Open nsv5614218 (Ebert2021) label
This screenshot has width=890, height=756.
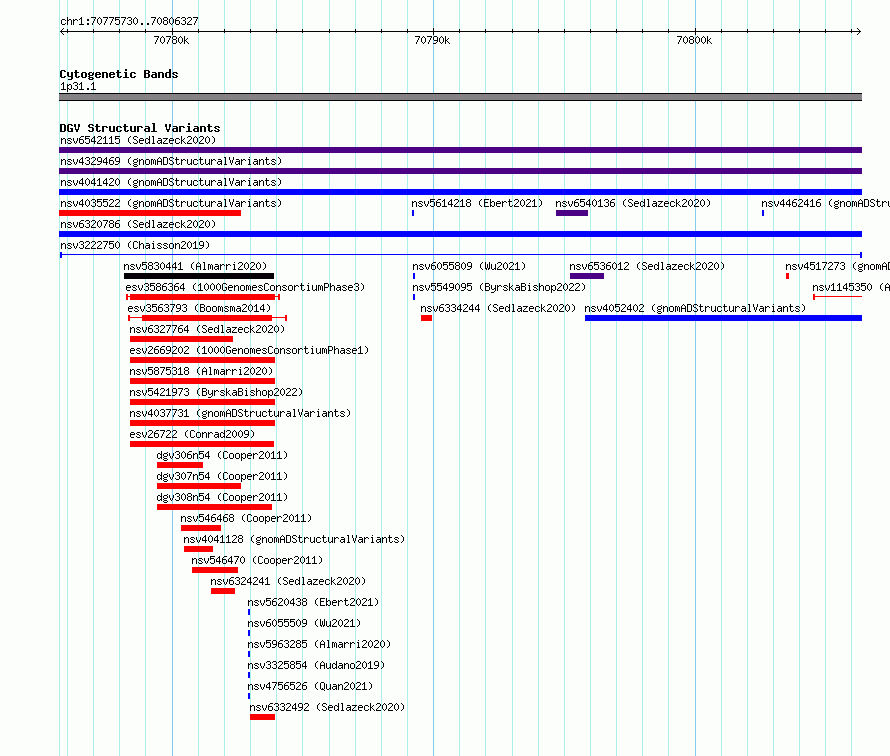[x=477, y=203]
